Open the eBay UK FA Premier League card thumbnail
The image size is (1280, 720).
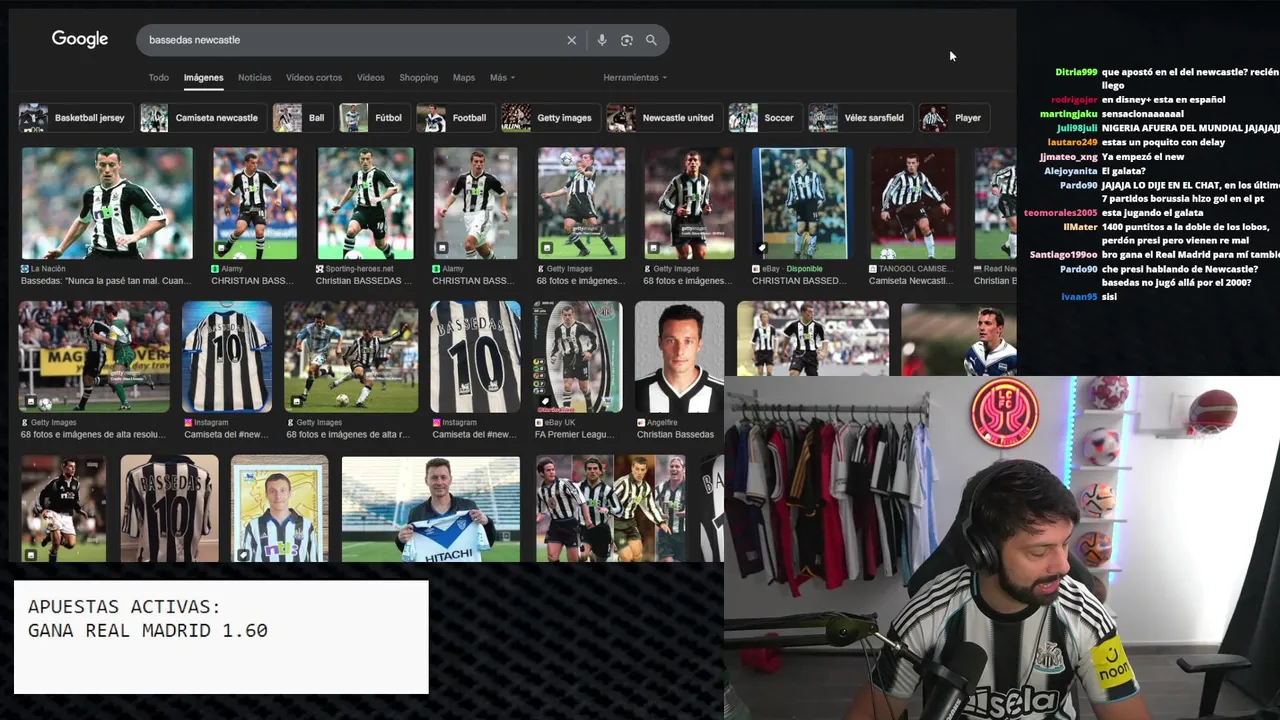point(578,357)
